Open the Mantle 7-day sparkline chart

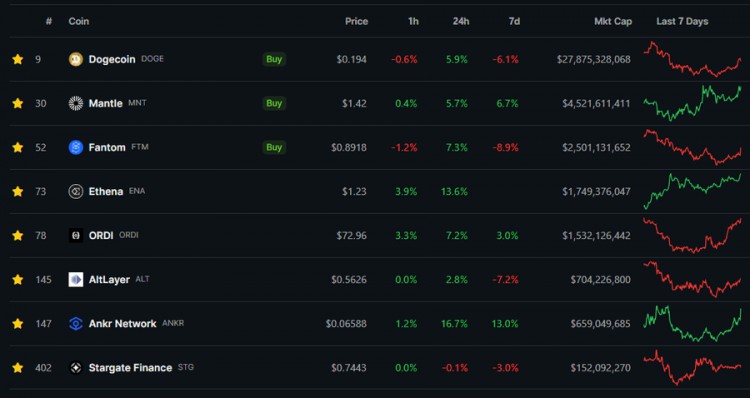coord(692,102)
